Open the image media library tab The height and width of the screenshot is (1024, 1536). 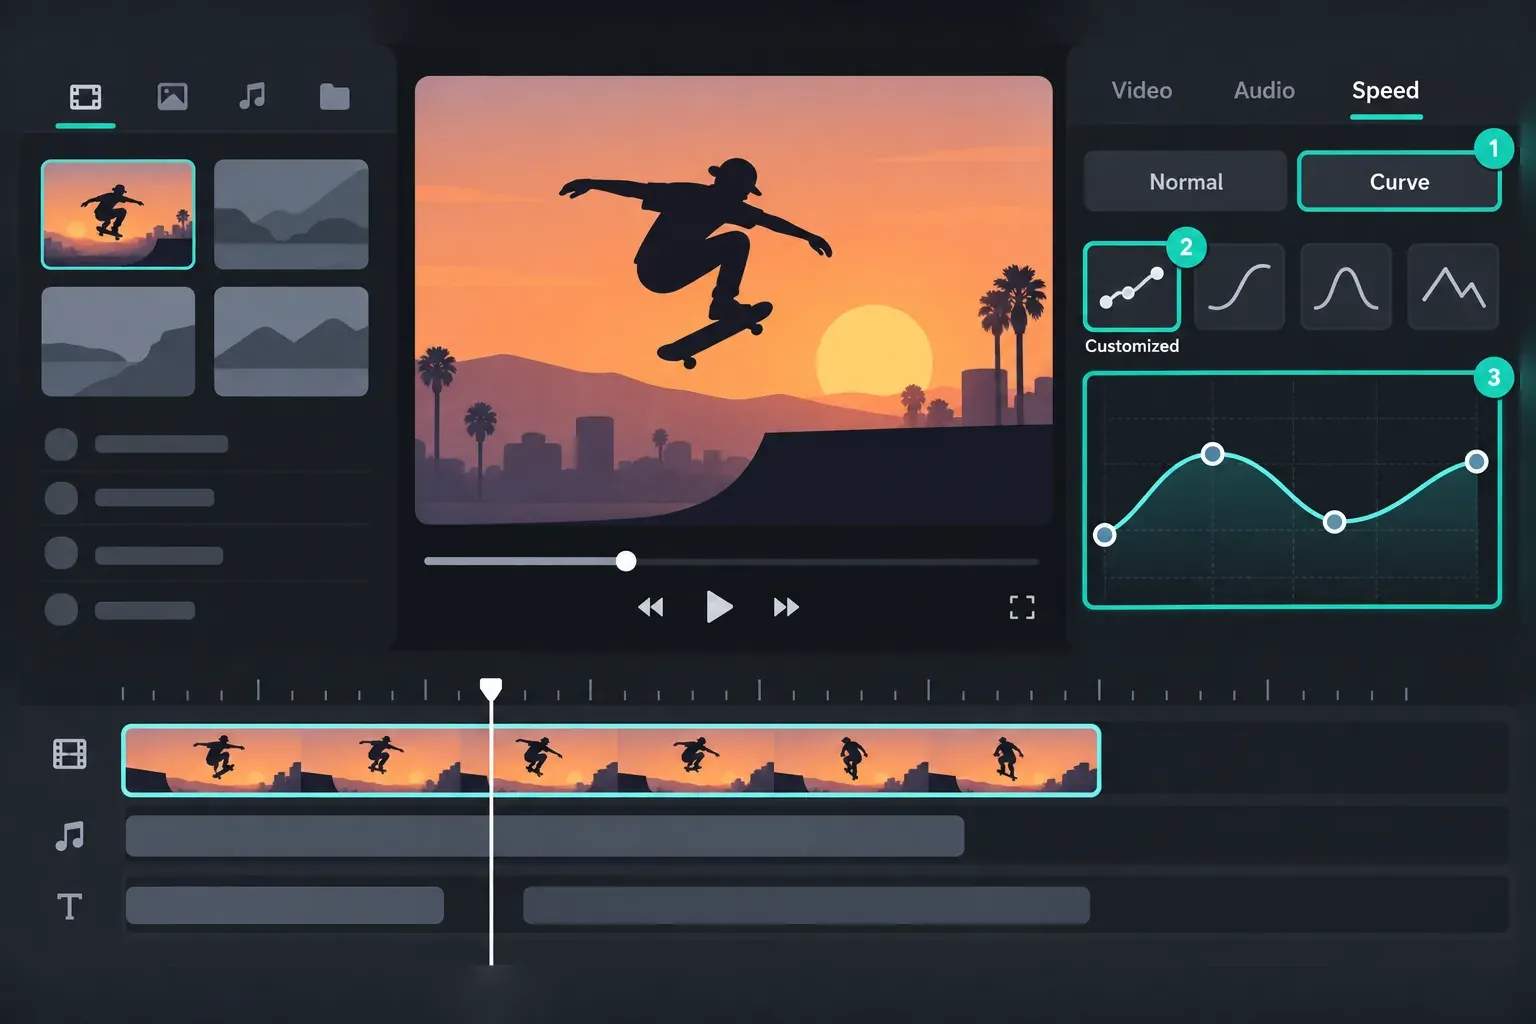point(172,97)
